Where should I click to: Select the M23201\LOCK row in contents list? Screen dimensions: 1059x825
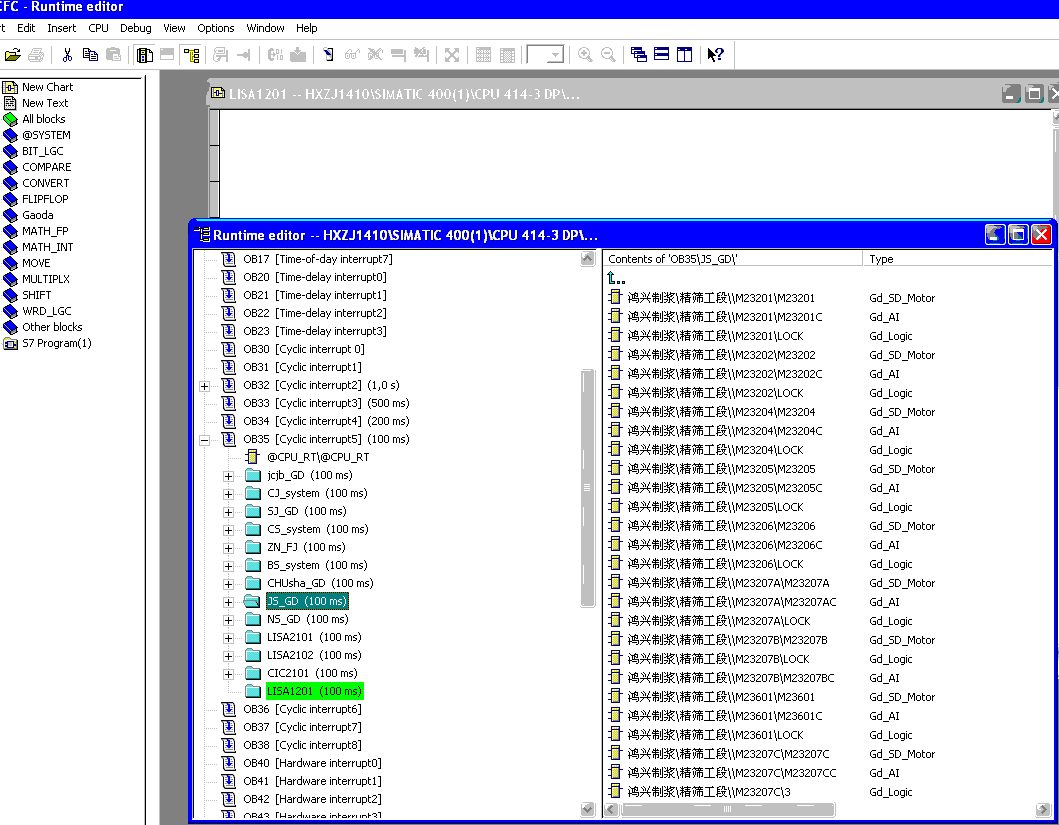[715, 336]
